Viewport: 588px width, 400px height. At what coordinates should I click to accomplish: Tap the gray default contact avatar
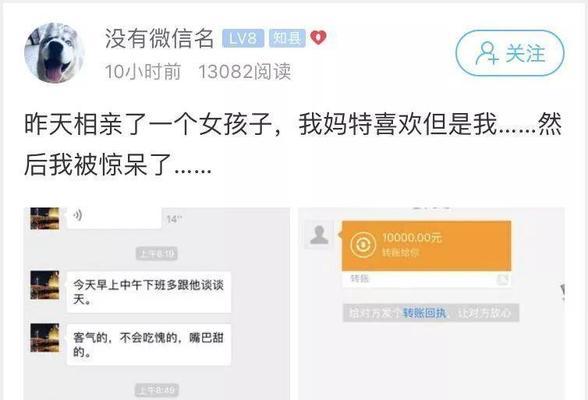pyautogui.click(x=319, y=235)
